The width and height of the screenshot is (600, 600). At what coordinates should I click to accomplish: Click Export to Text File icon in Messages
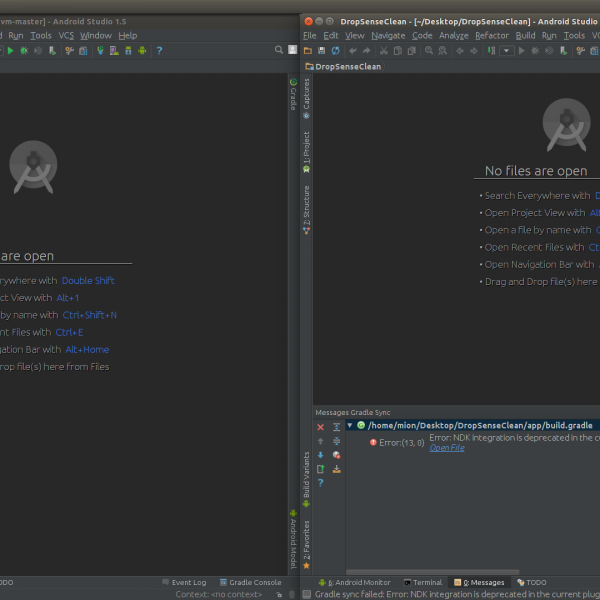pos(321,469)
